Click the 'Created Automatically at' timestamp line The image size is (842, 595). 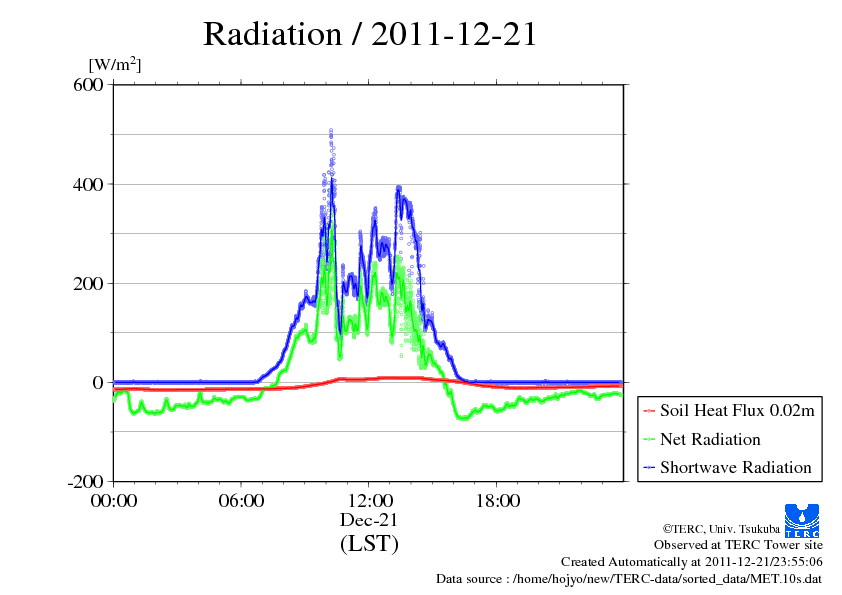click(692, 562)
